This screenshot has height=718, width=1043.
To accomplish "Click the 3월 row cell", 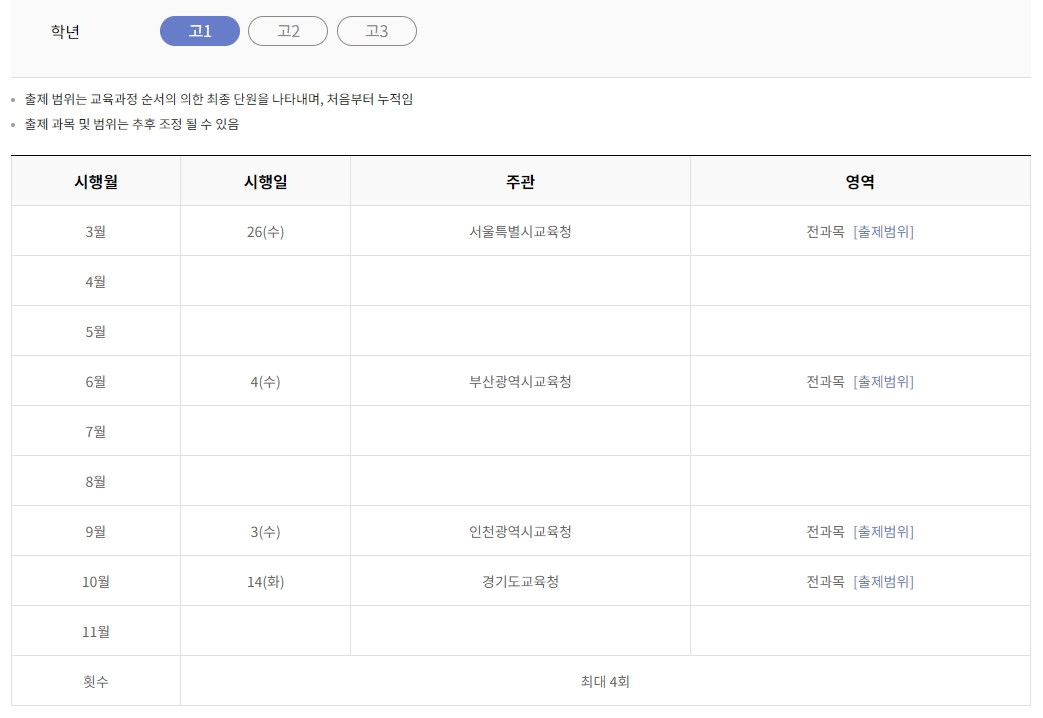I will click(94, 230).
